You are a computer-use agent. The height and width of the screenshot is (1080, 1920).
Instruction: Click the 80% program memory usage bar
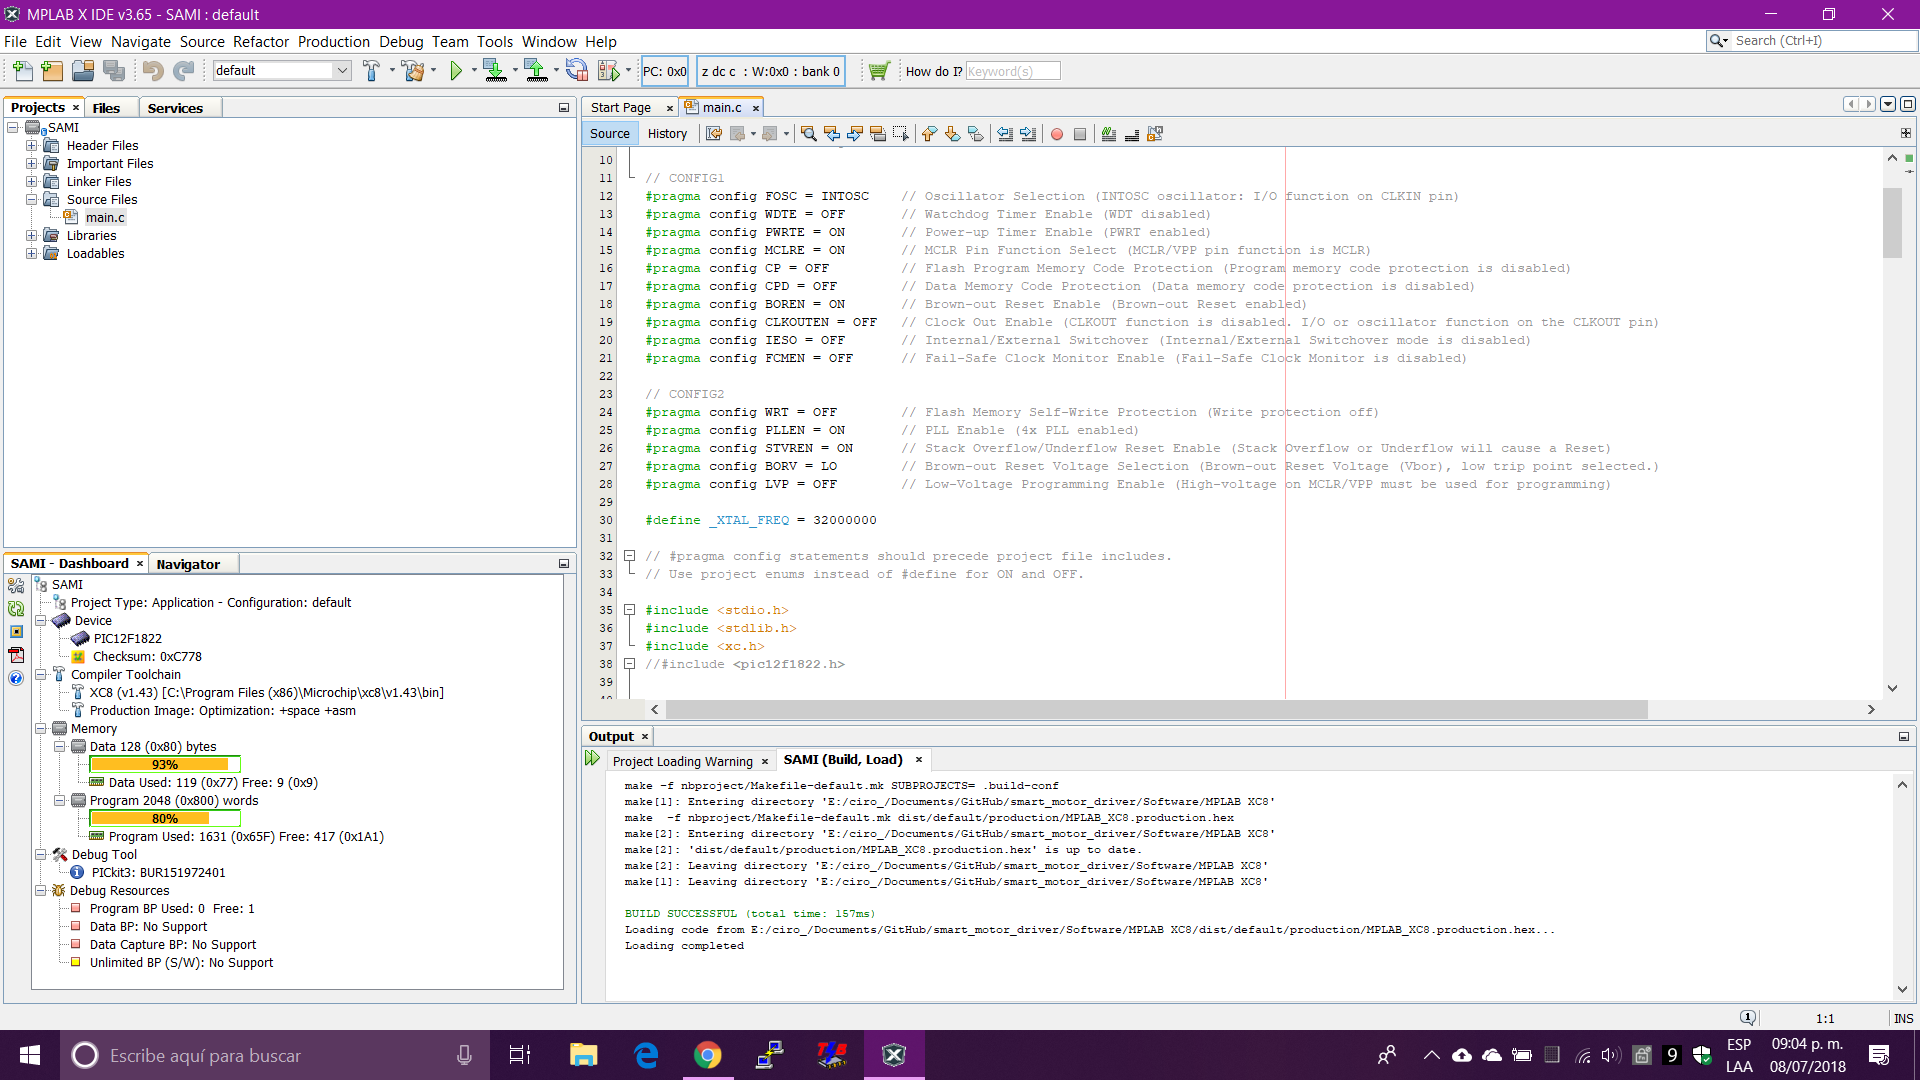[x=165, y=819]
